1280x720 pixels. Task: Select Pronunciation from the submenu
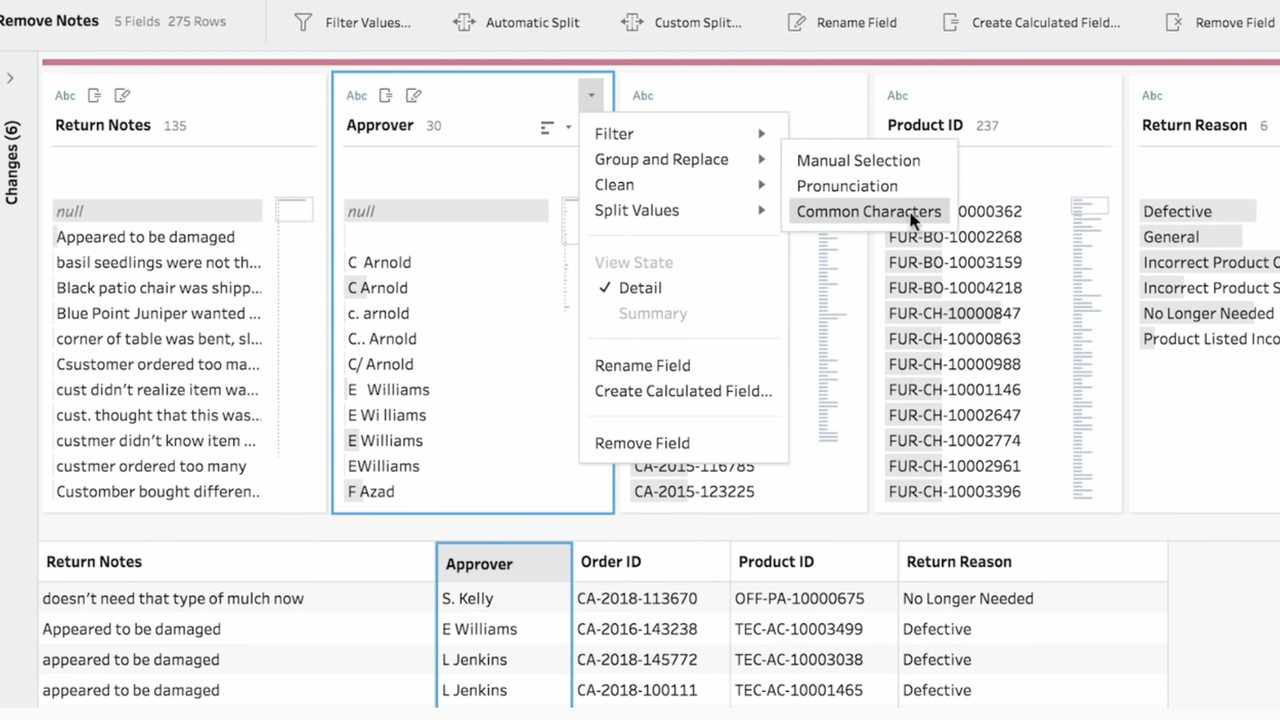pos(847,186)
